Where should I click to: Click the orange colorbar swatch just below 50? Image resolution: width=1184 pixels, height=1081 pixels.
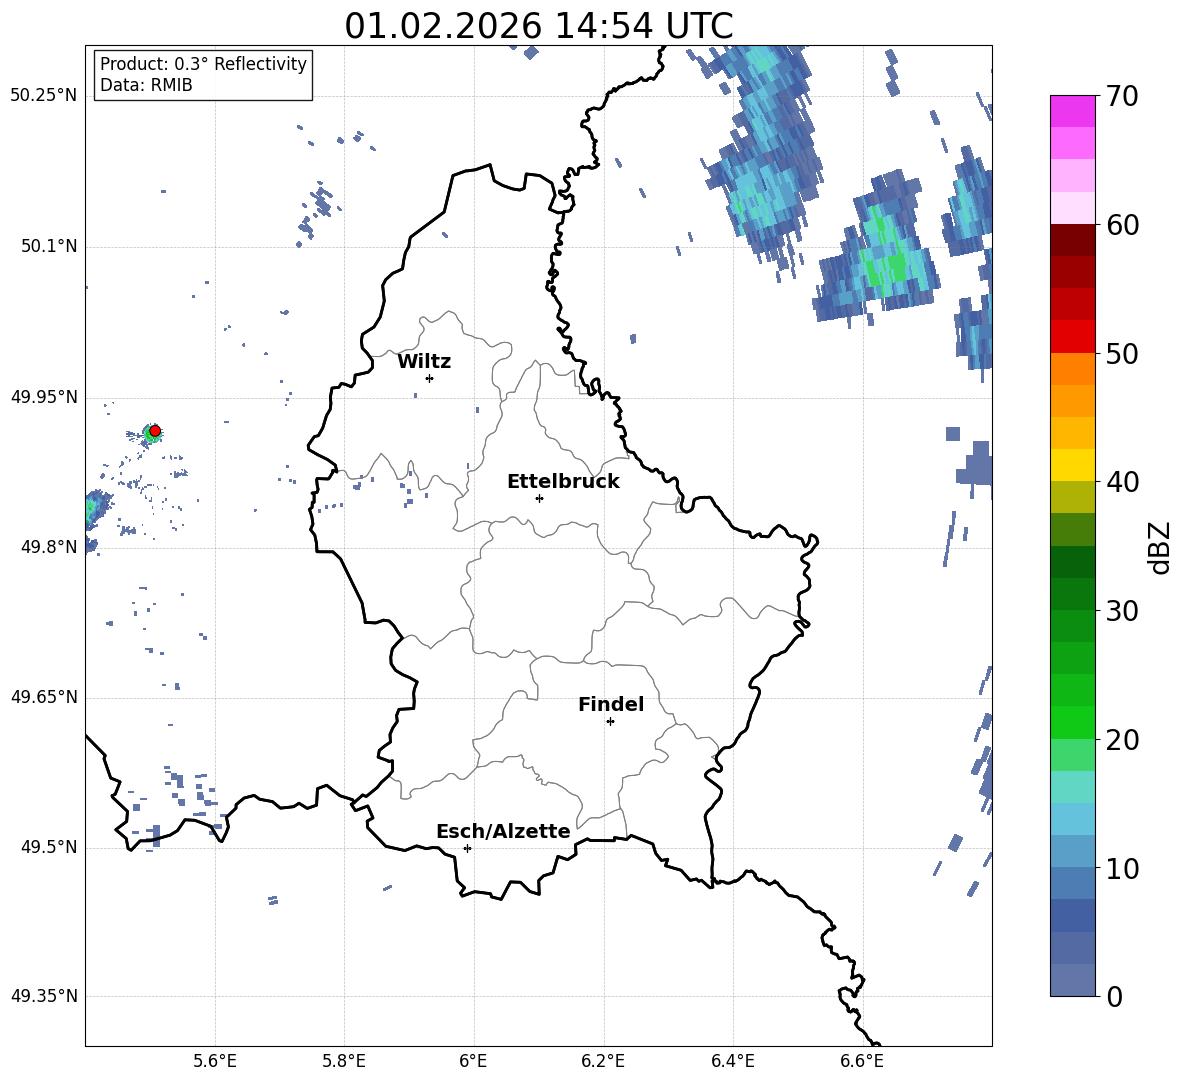[x=1072, y=369]
